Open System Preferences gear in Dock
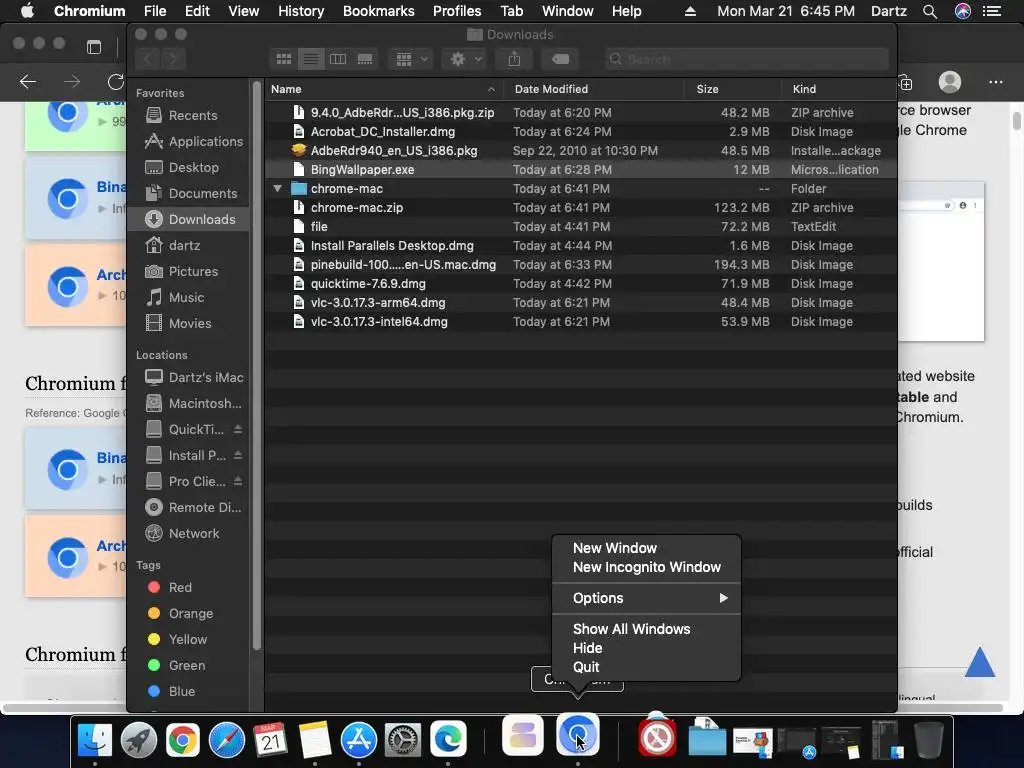Screen dimensions: 1024x768 [403, 739]
